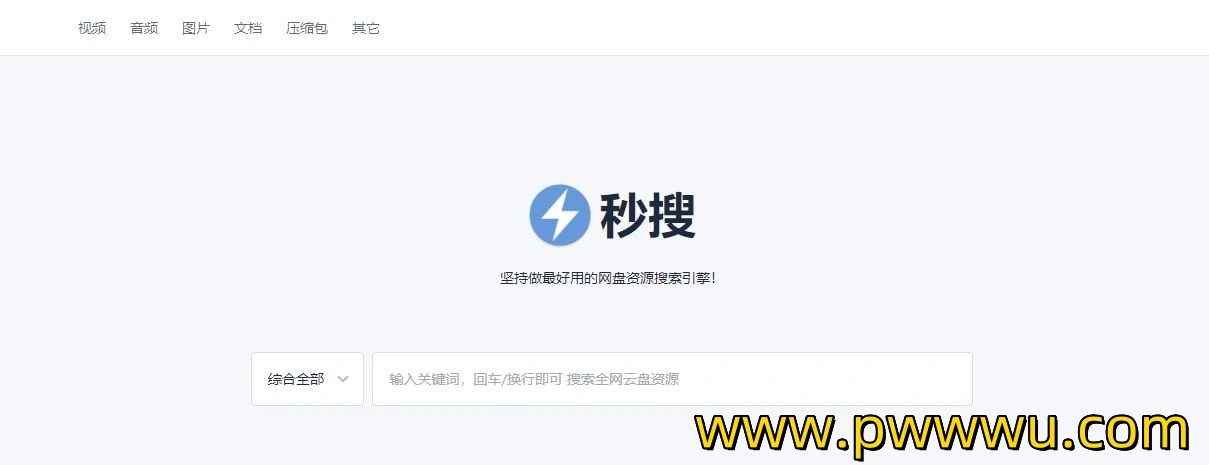The height and width of the screenshot is (465, 1209).
Task: Focus the keyword search input field
Action: click(672, 379)
